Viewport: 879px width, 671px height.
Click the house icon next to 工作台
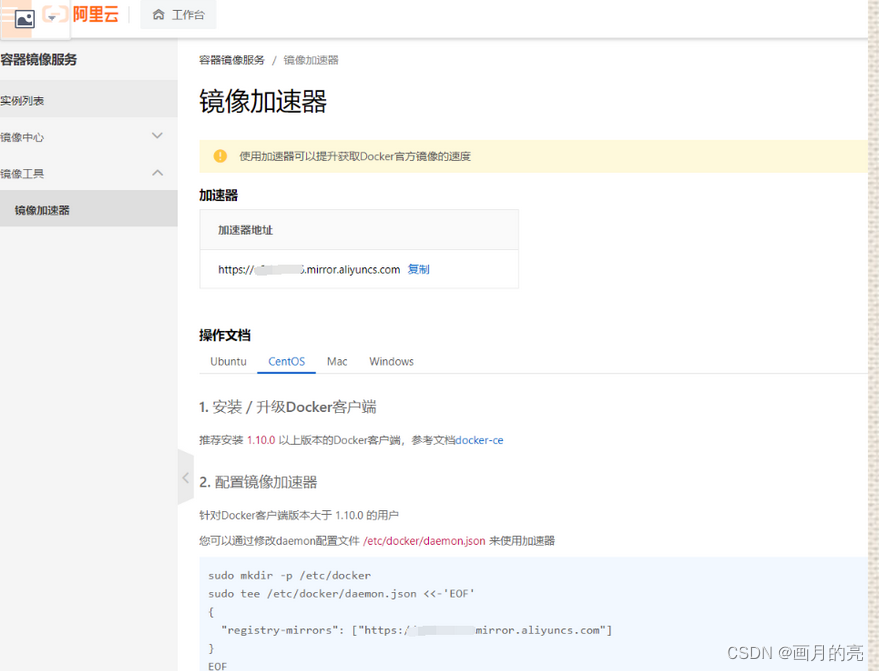click(159, 15)
